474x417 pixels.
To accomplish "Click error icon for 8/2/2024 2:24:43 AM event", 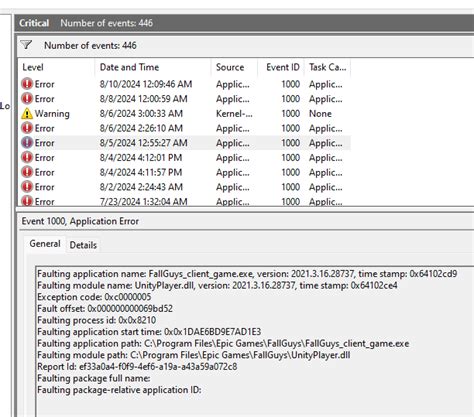I will pyautogui.click(x=27, y=187).
